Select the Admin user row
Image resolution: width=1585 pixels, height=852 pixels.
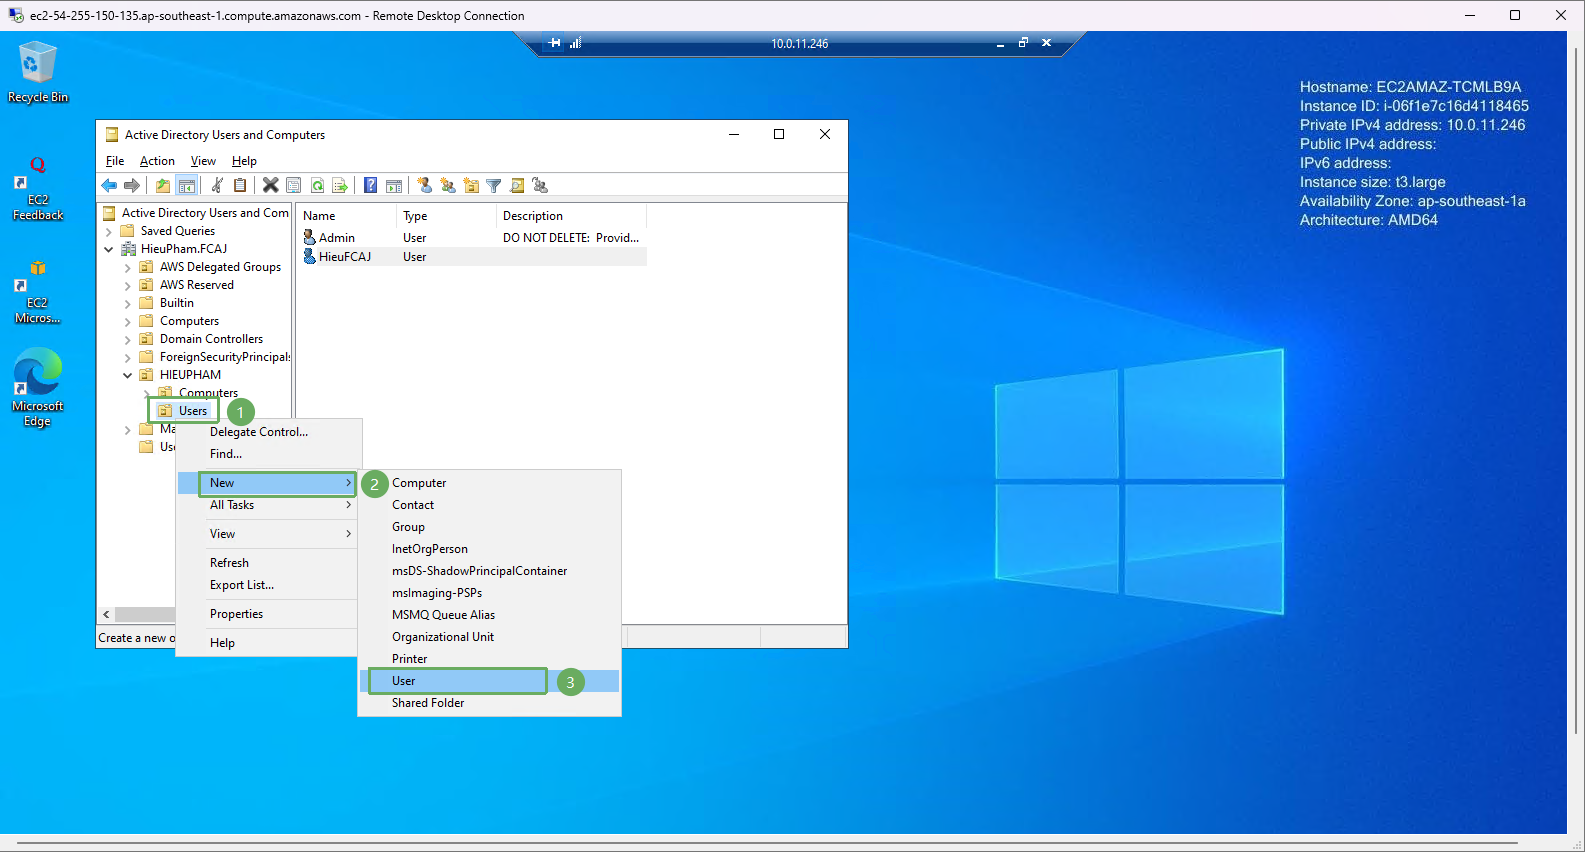(473, 238)
